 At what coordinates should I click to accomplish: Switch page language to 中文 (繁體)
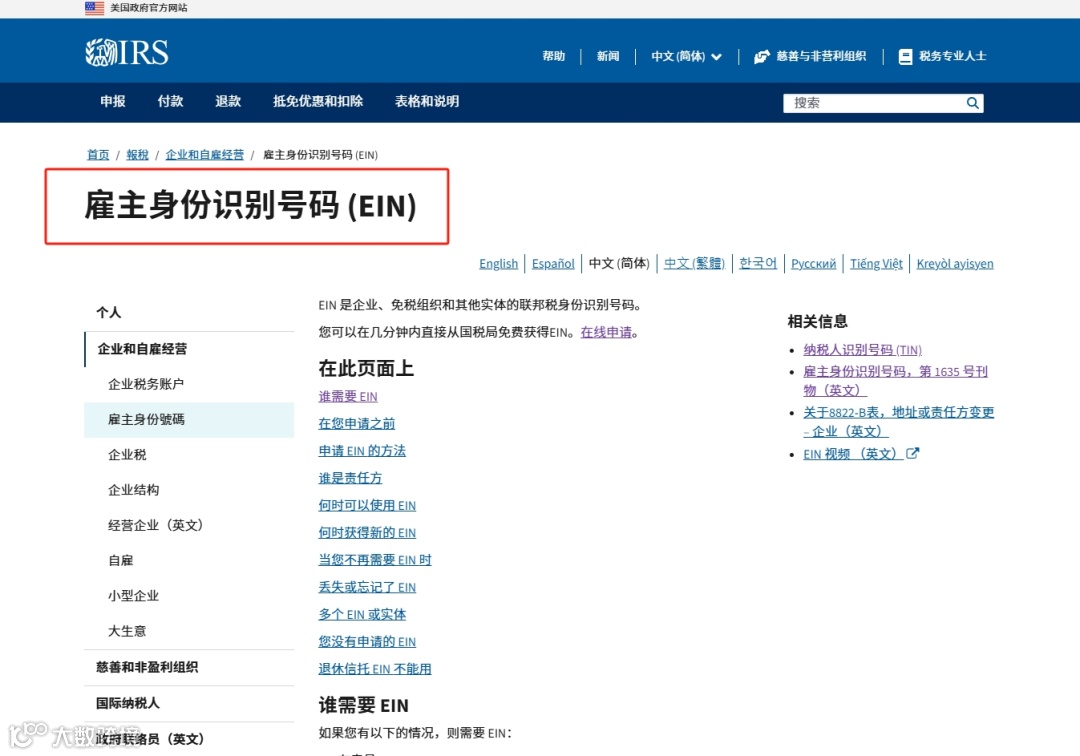[x=694, y=264]
